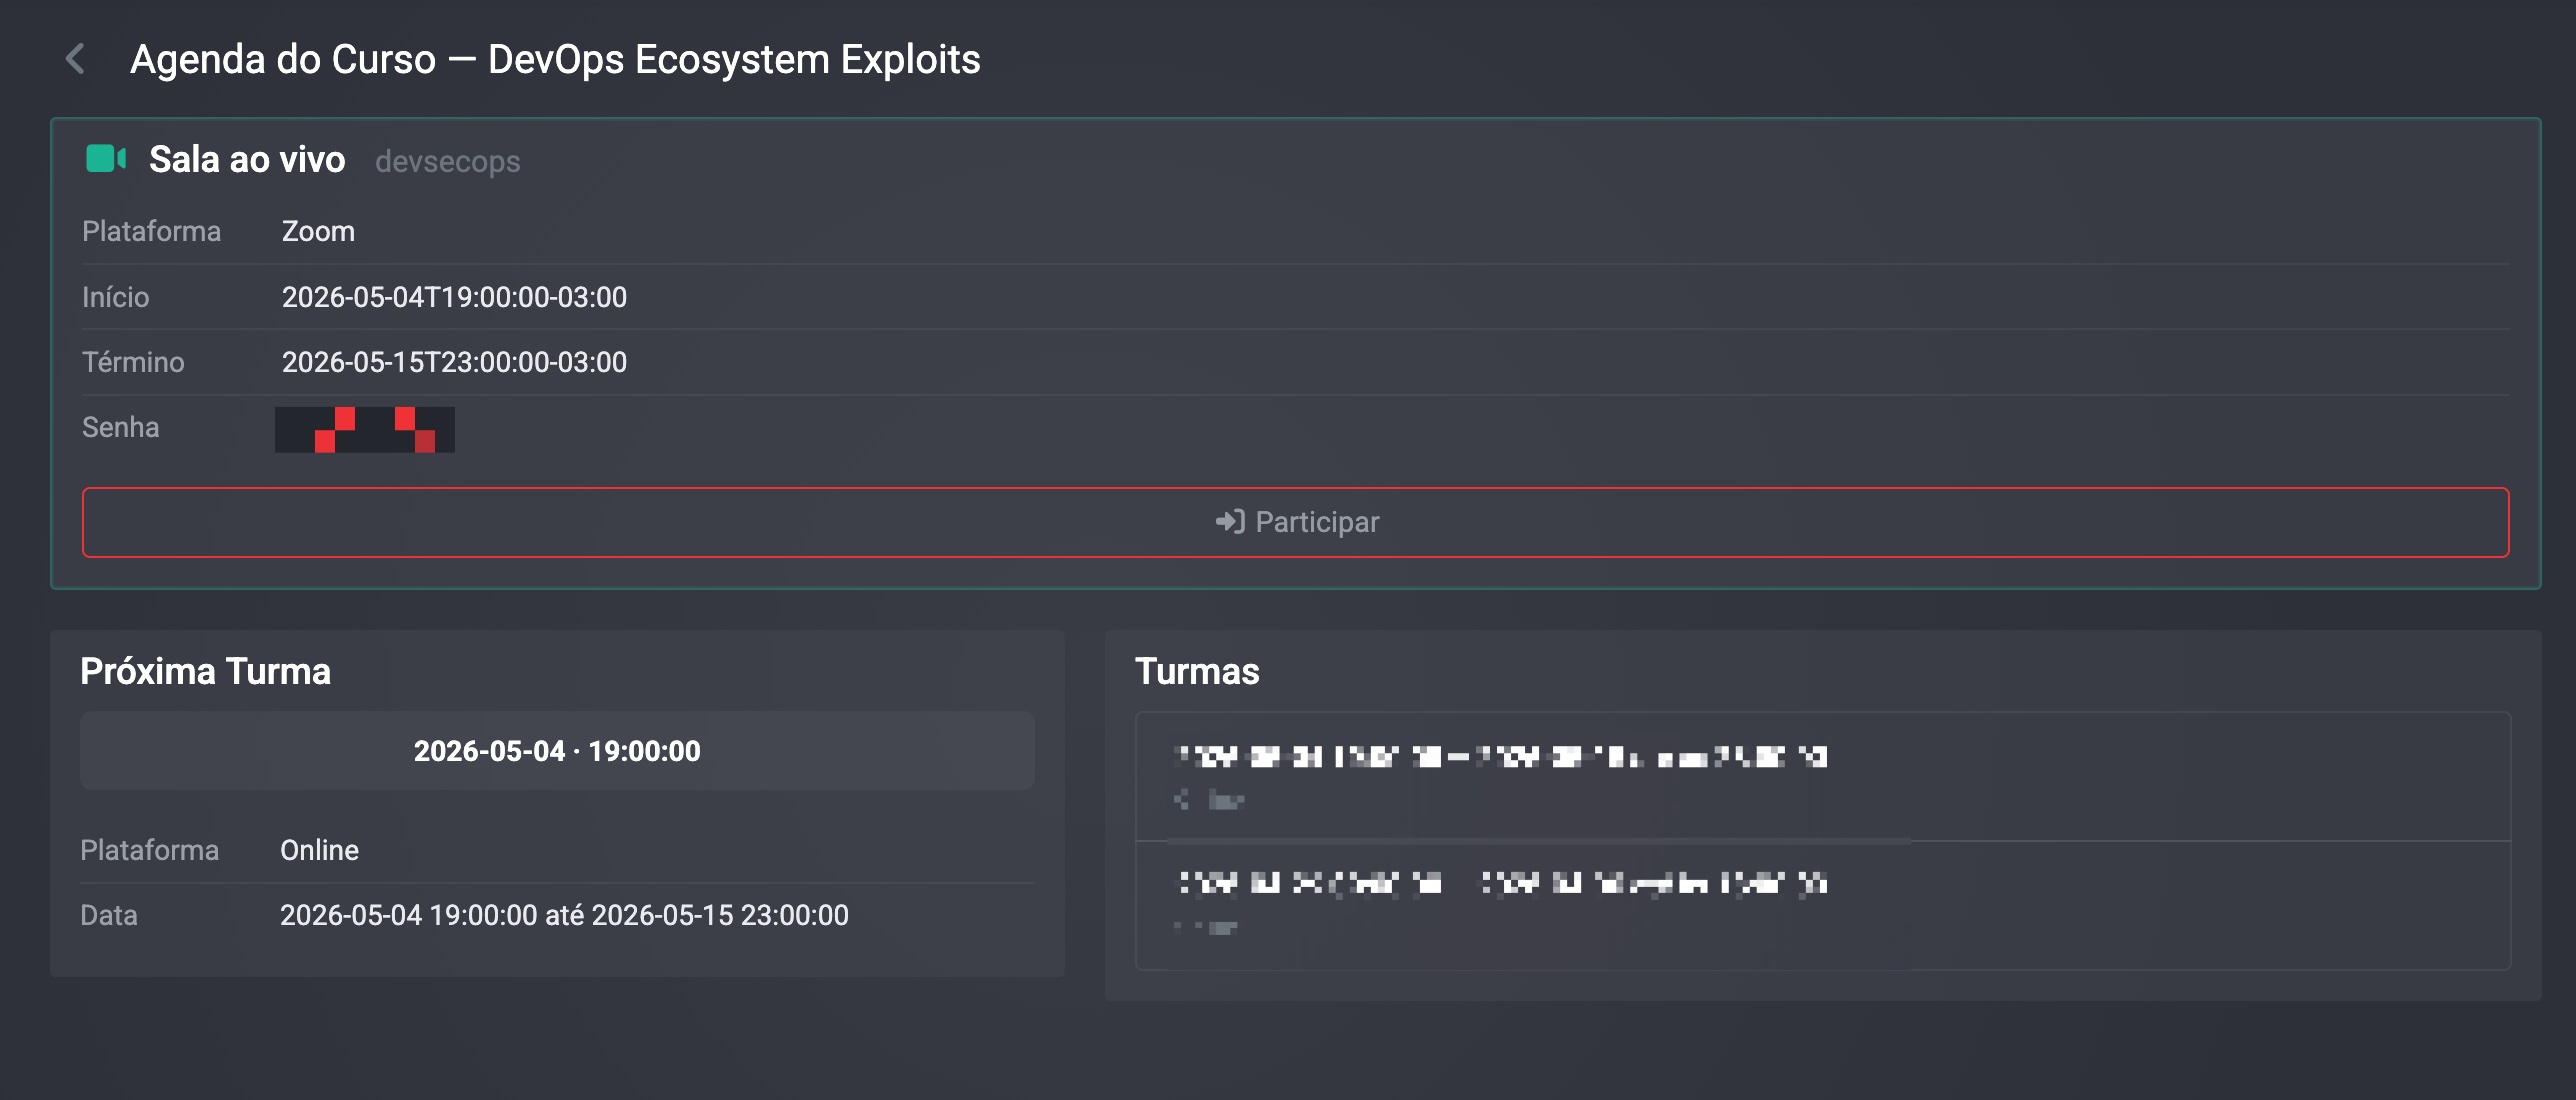Viewport: 2576px width, 1100px height.
Task: Click the devsecops room tag
Action: 447,162
